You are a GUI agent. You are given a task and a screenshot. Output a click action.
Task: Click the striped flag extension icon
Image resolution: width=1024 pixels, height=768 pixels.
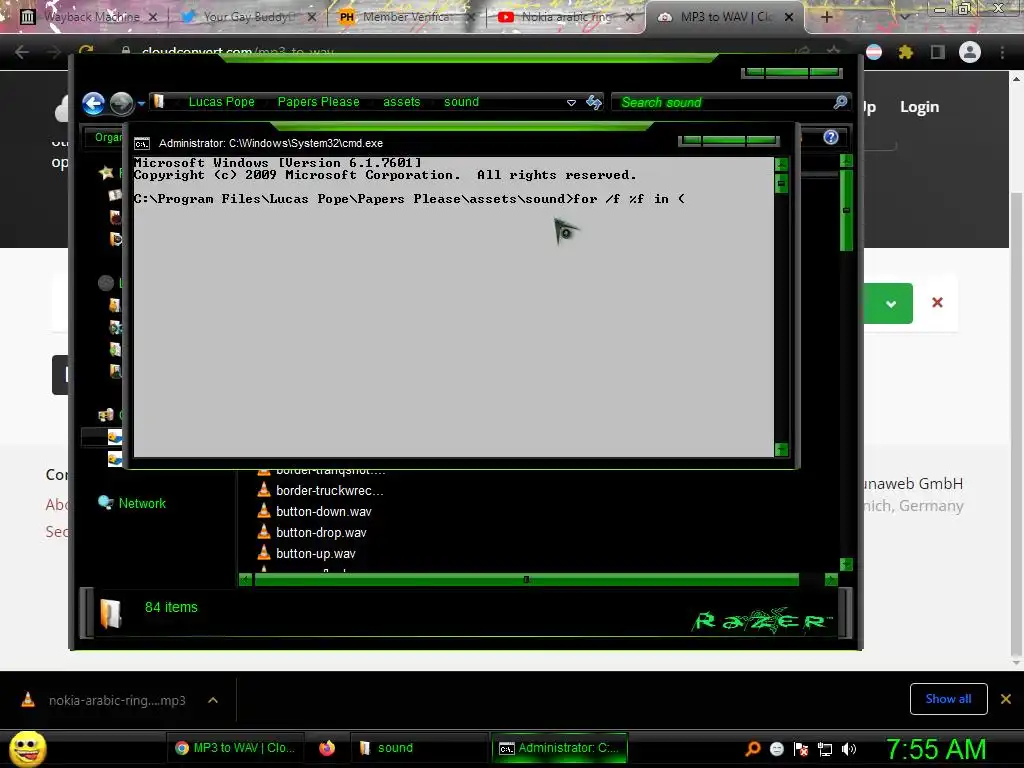point(874,52)
